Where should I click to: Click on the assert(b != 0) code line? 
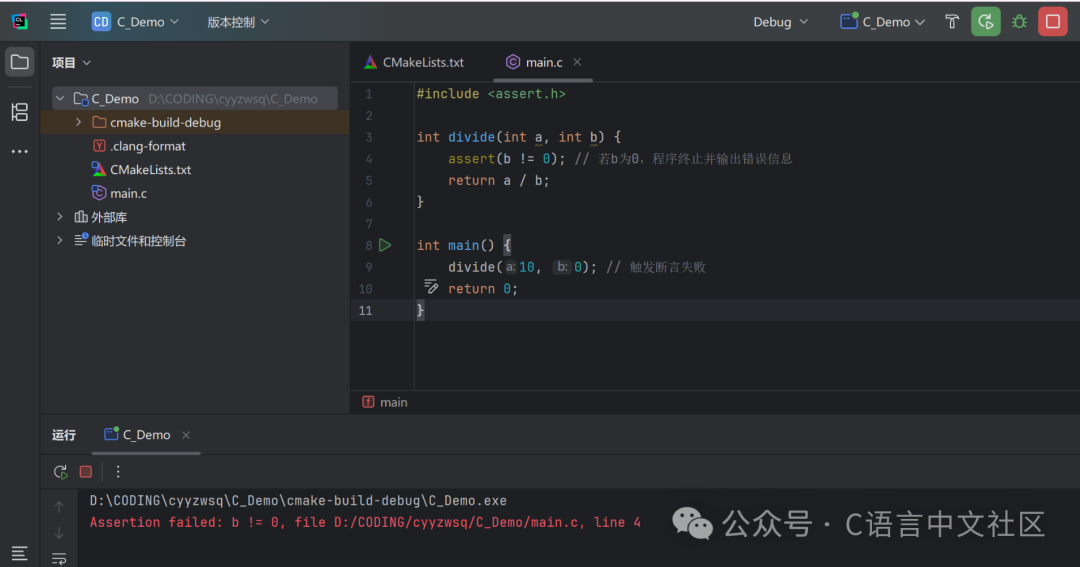pos(506,159)
